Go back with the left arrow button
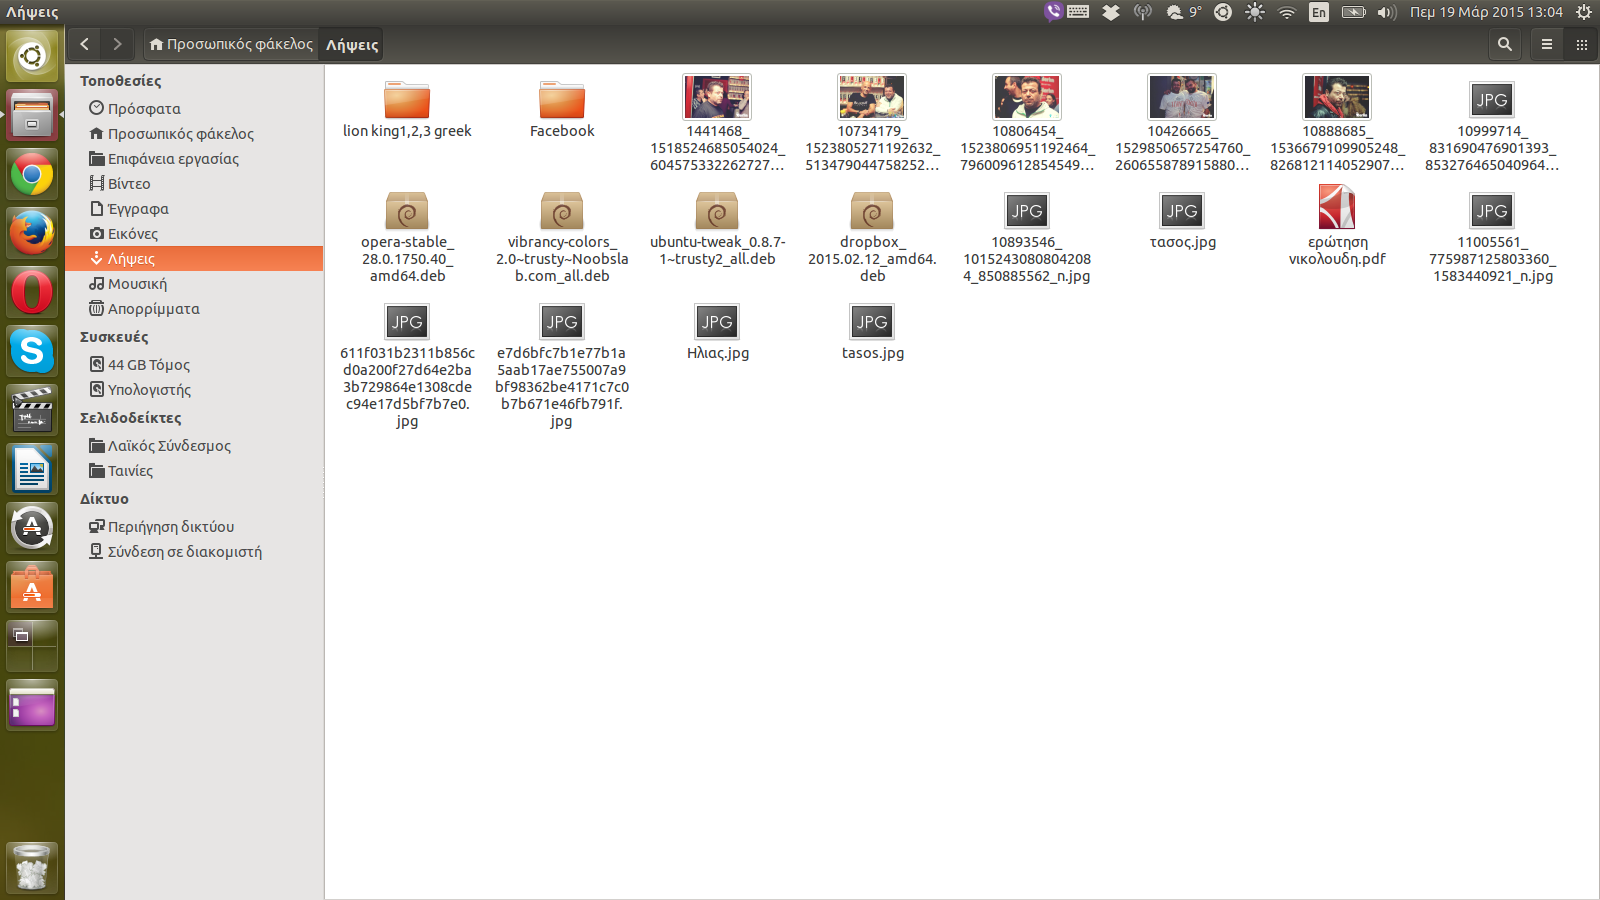 click(85, 44)
